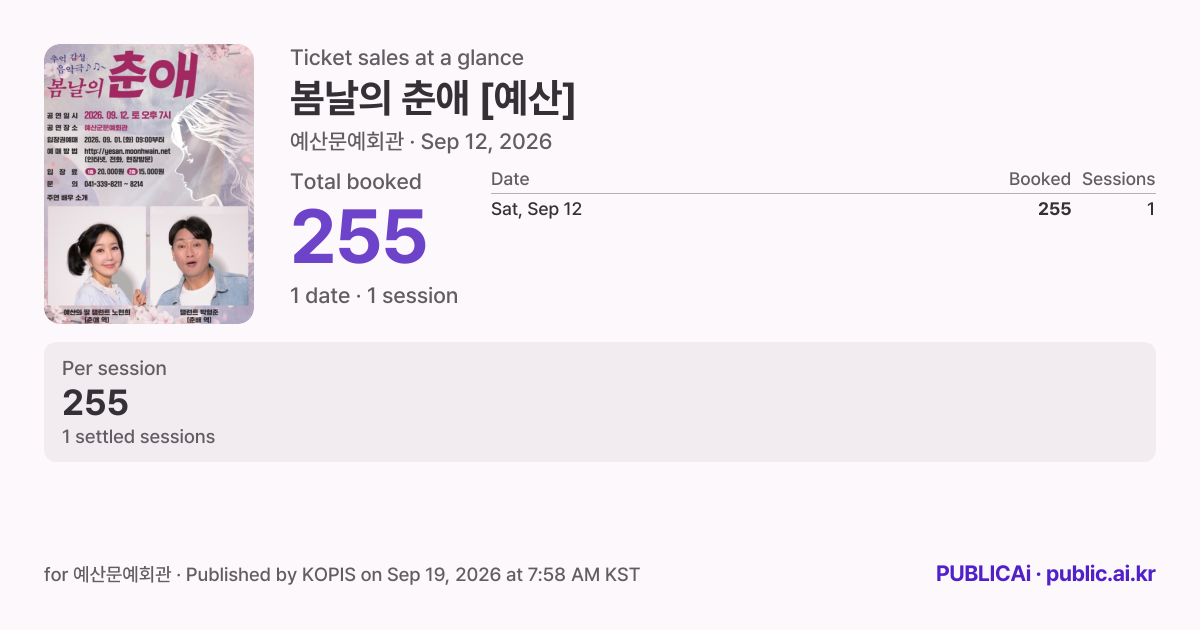Sort by the Sessions column header
Viewport: 1200px width, 630px height.
point(1118,179)
